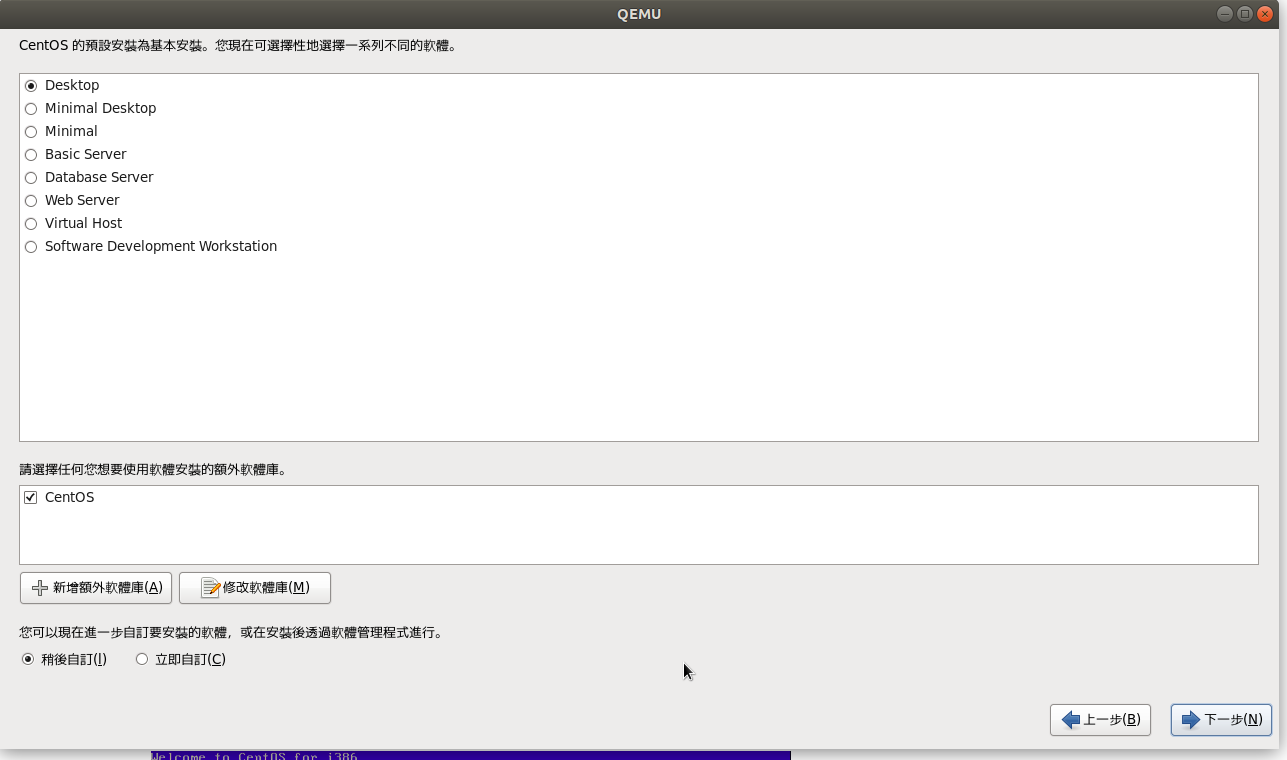The image size is (1287, 760).
Task: Pick the Web Server installation type
Action: (x=31, y=201)
